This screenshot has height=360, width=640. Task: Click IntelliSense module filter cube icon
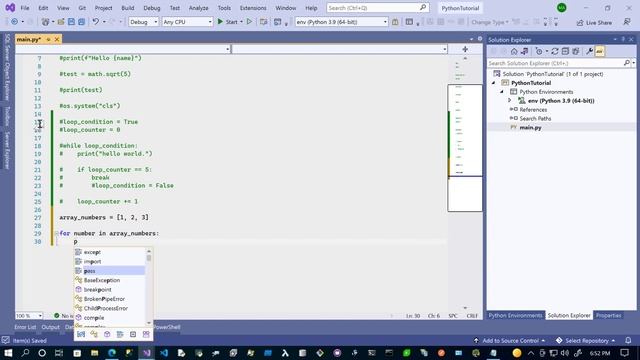pos(107,334)
